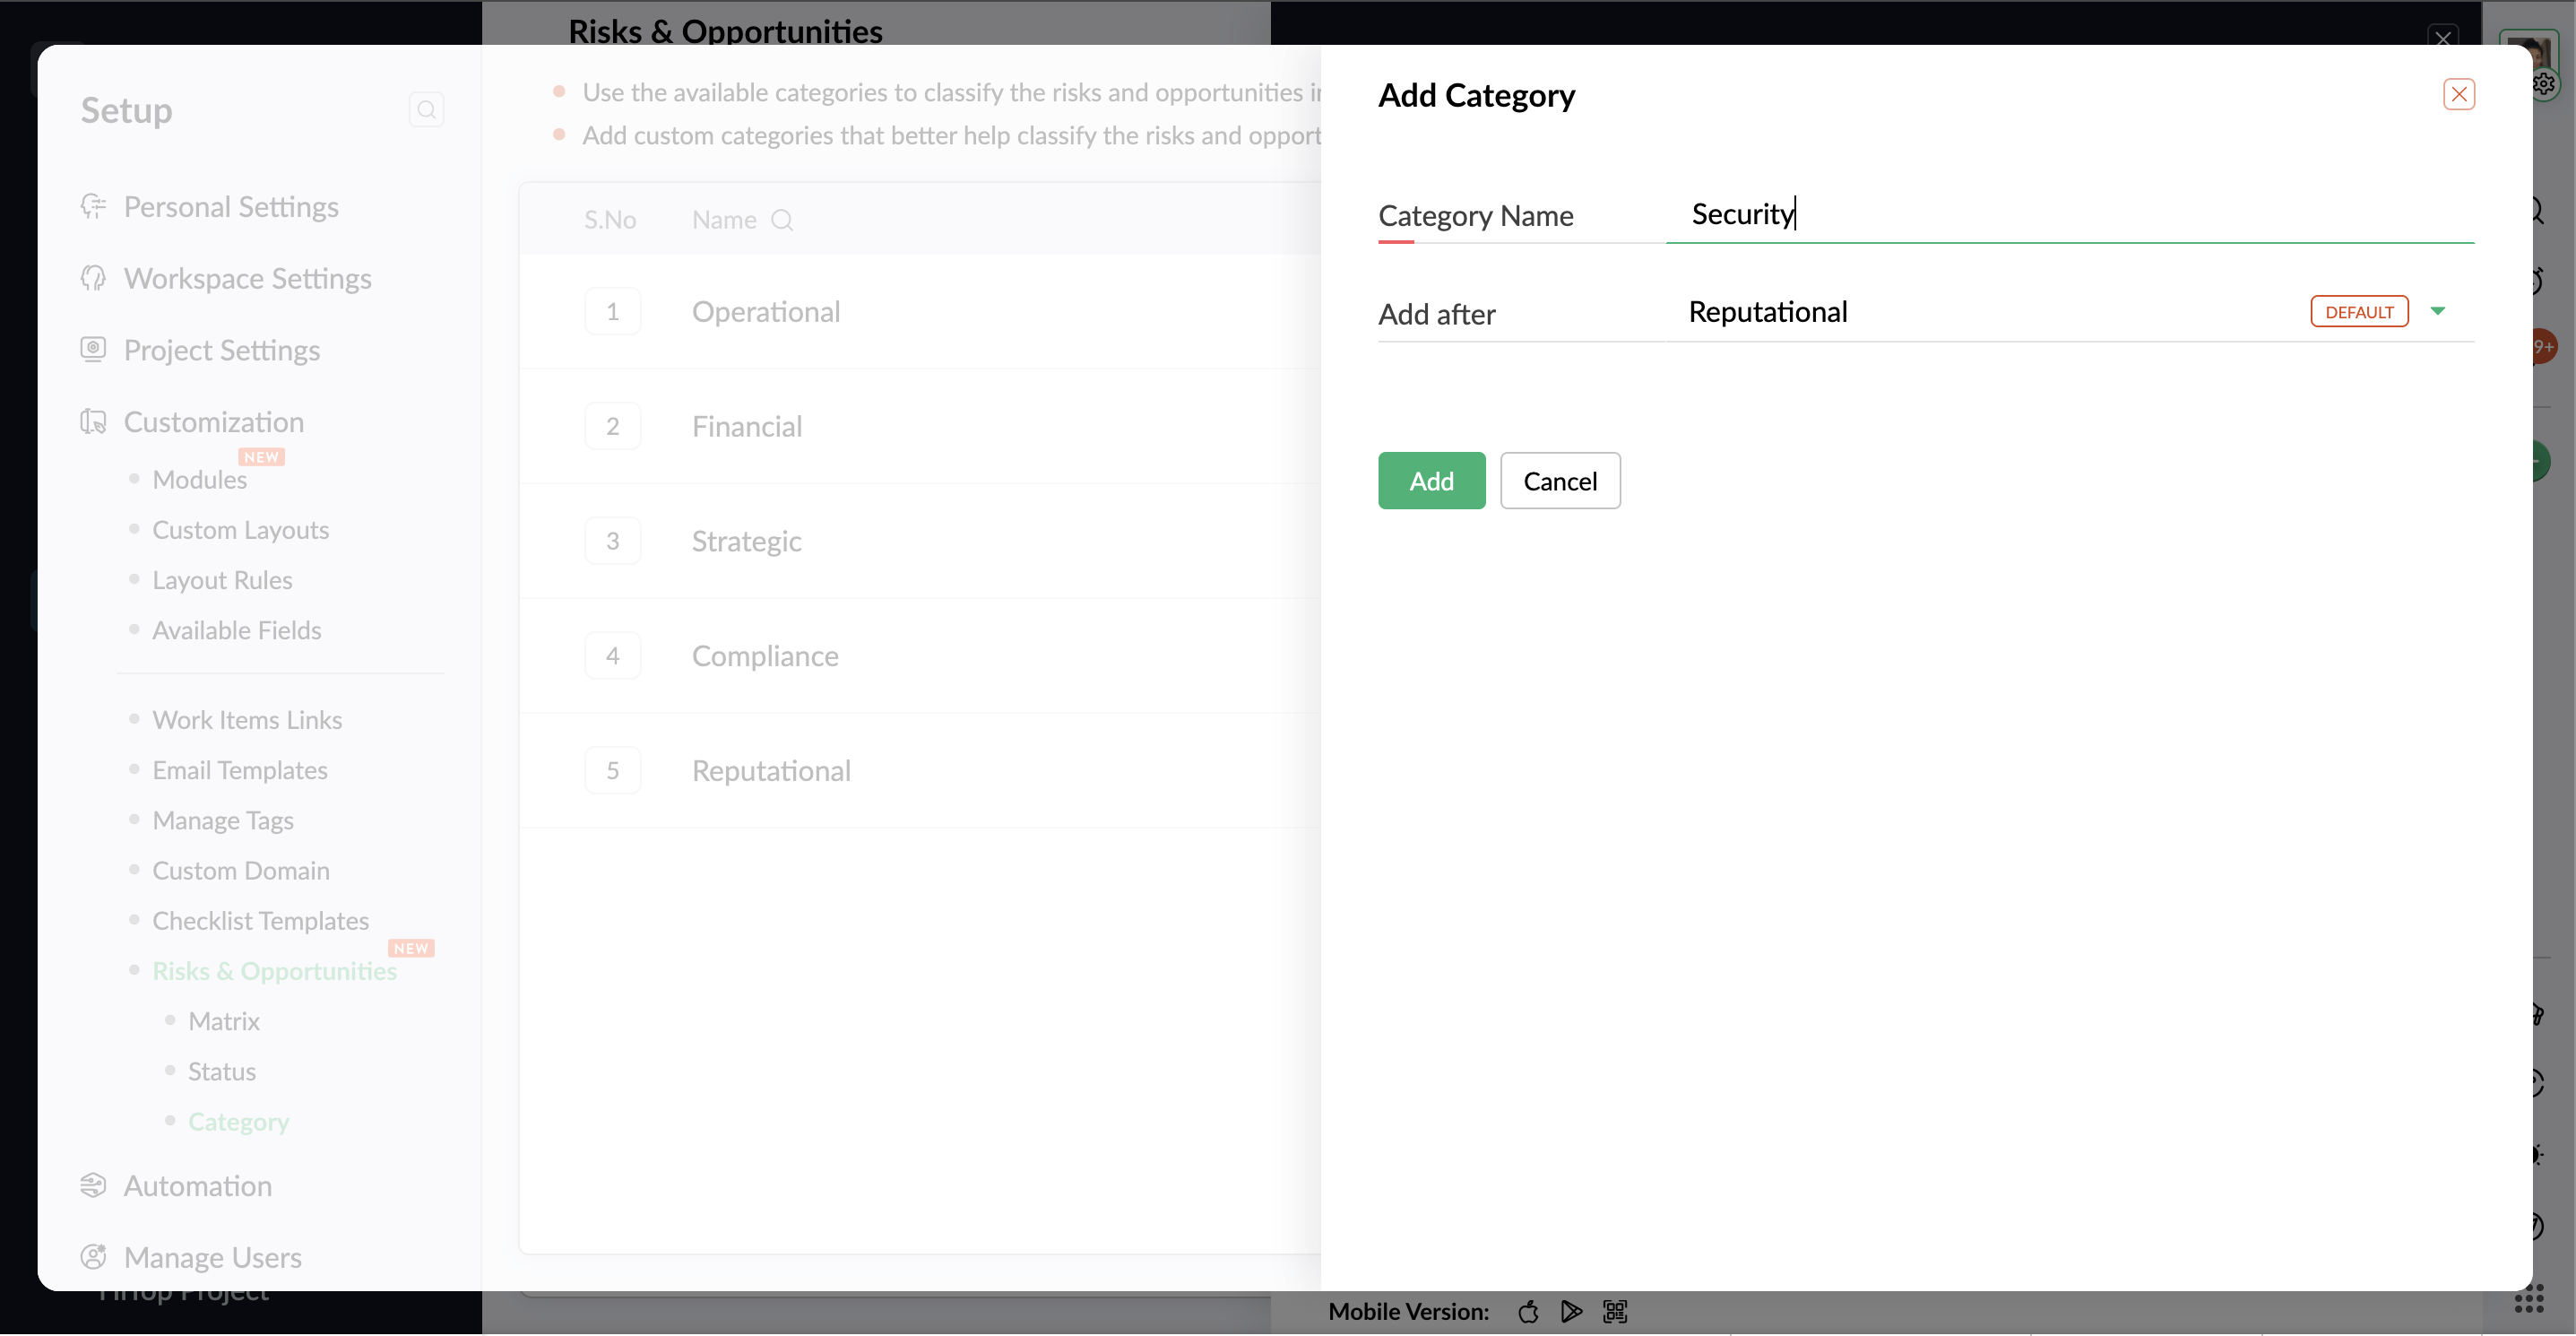Click the Category Name text field
2576x1336 pixels.
coord(2070,214)
